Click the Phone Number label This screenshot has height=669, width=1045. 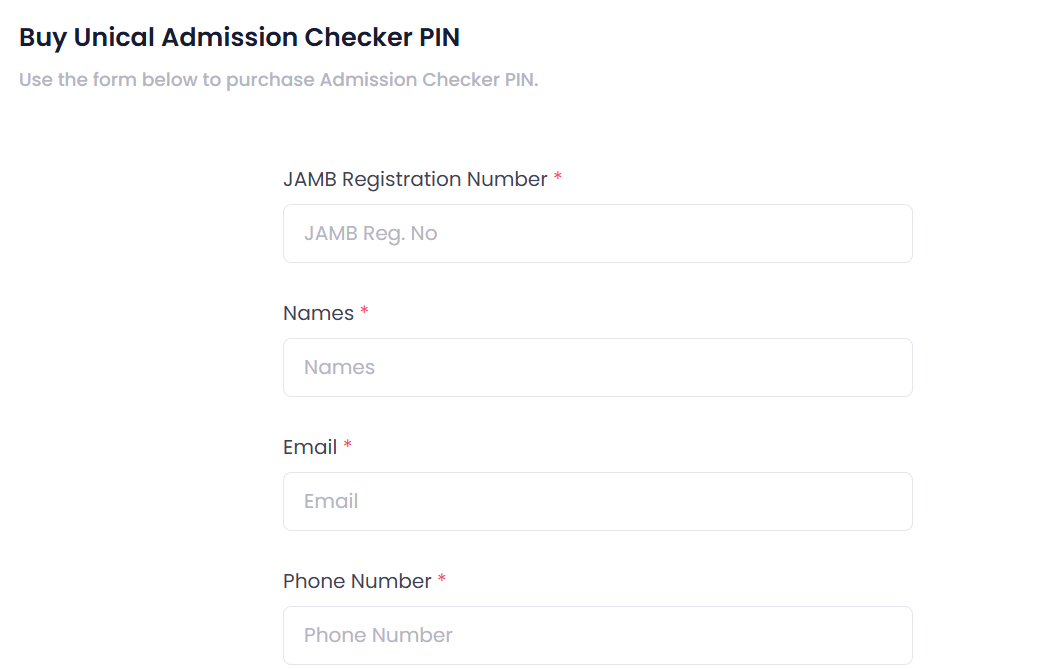(358, 581)
